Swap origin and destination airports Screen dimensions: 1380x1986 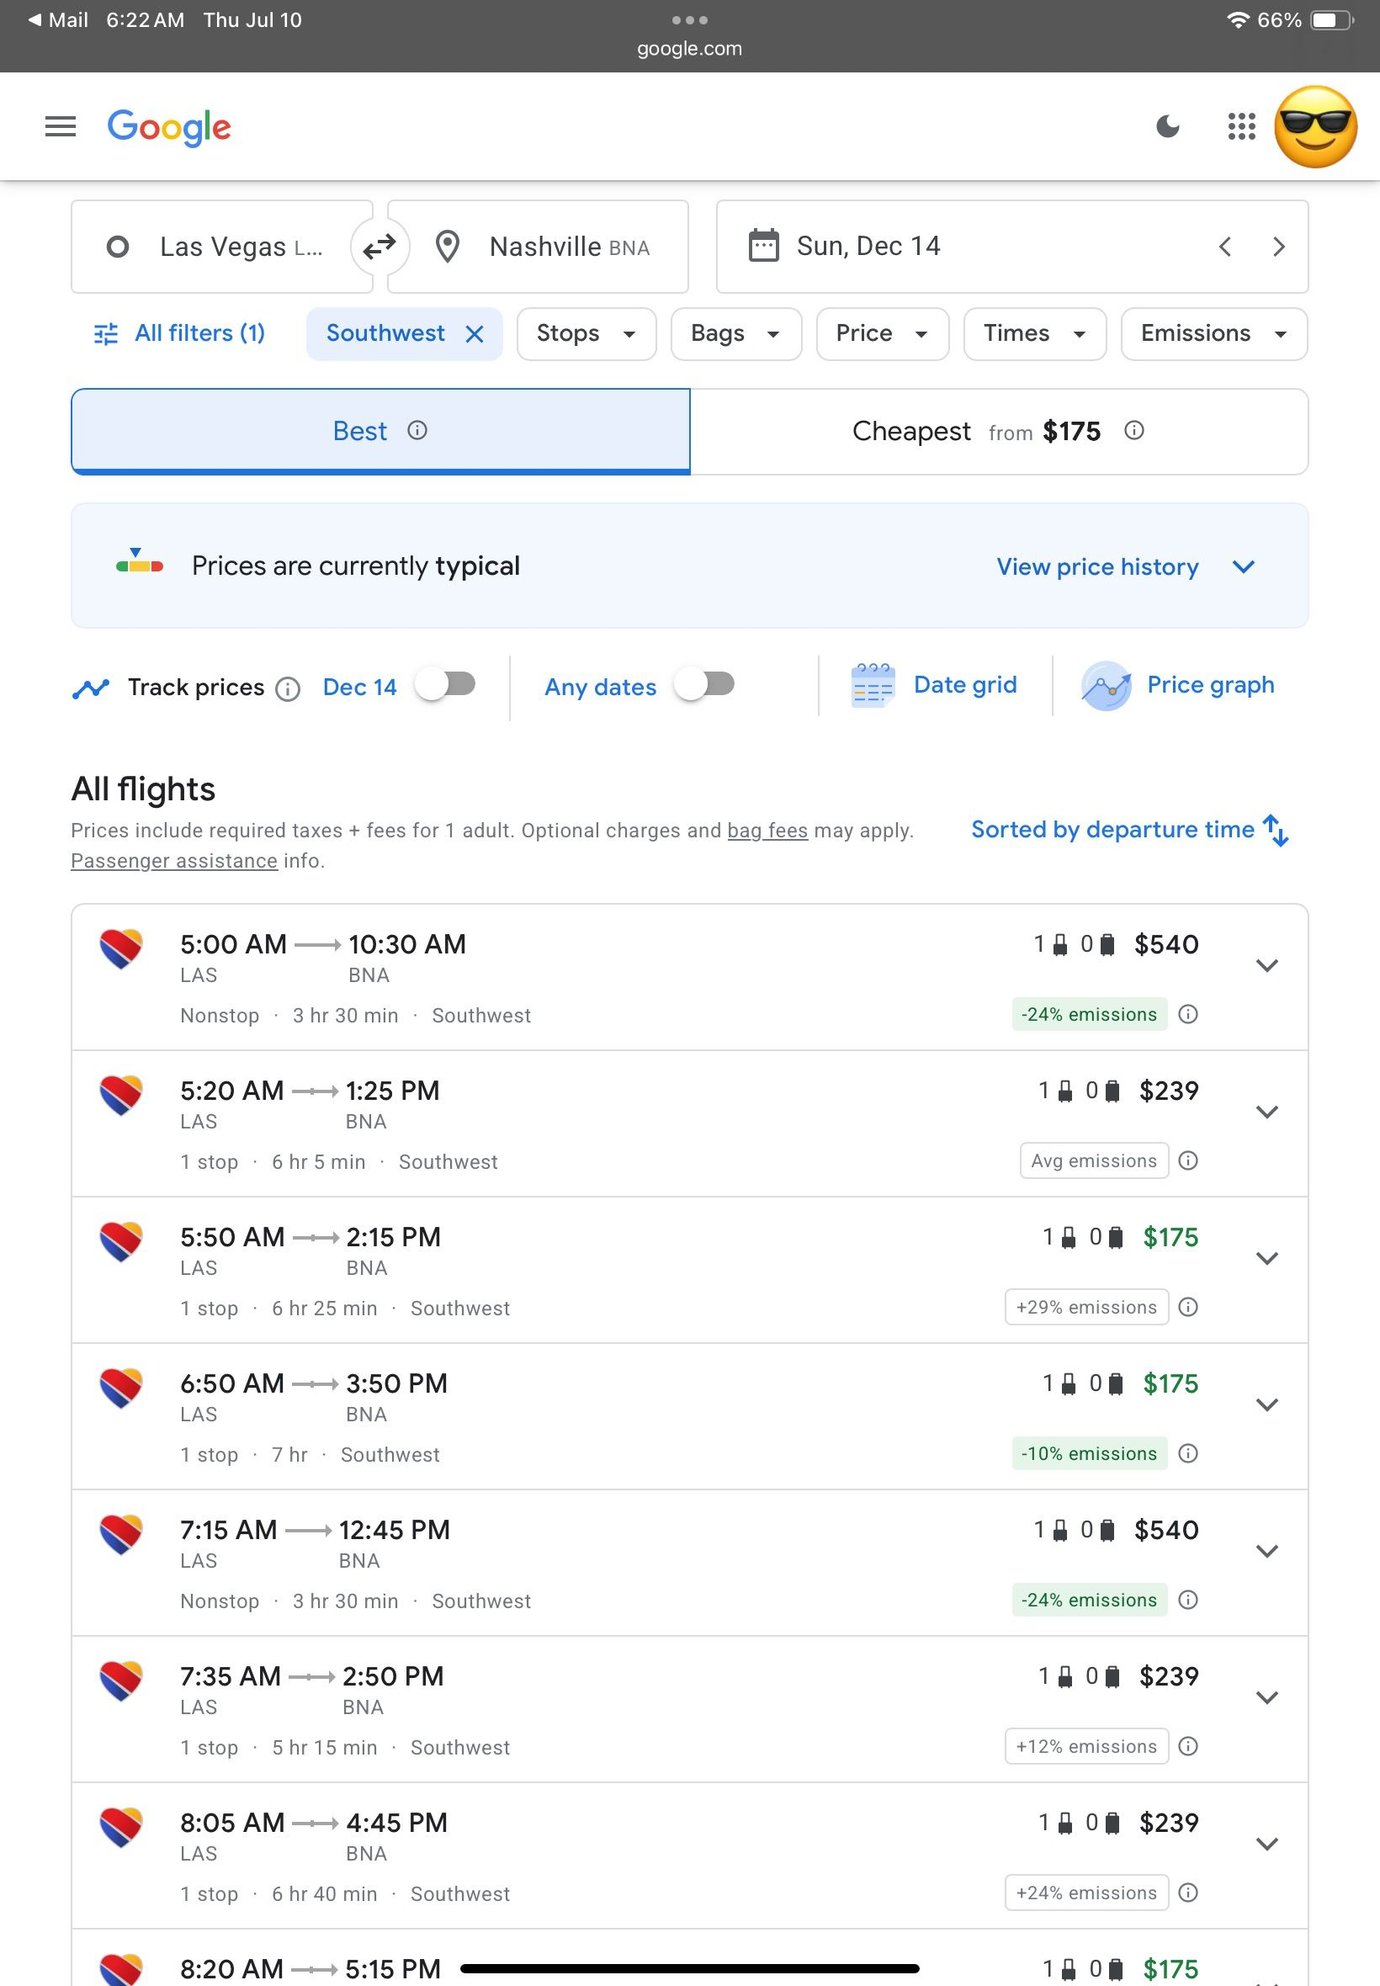pyautogui.click(x=380, y=247)
